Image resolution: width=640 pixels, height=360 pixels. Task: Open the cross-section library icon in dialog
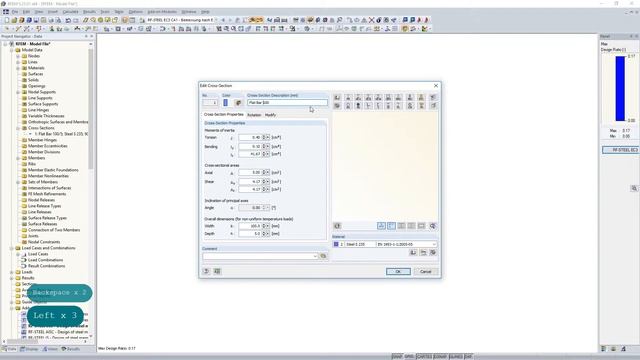(x=337, y=98)
